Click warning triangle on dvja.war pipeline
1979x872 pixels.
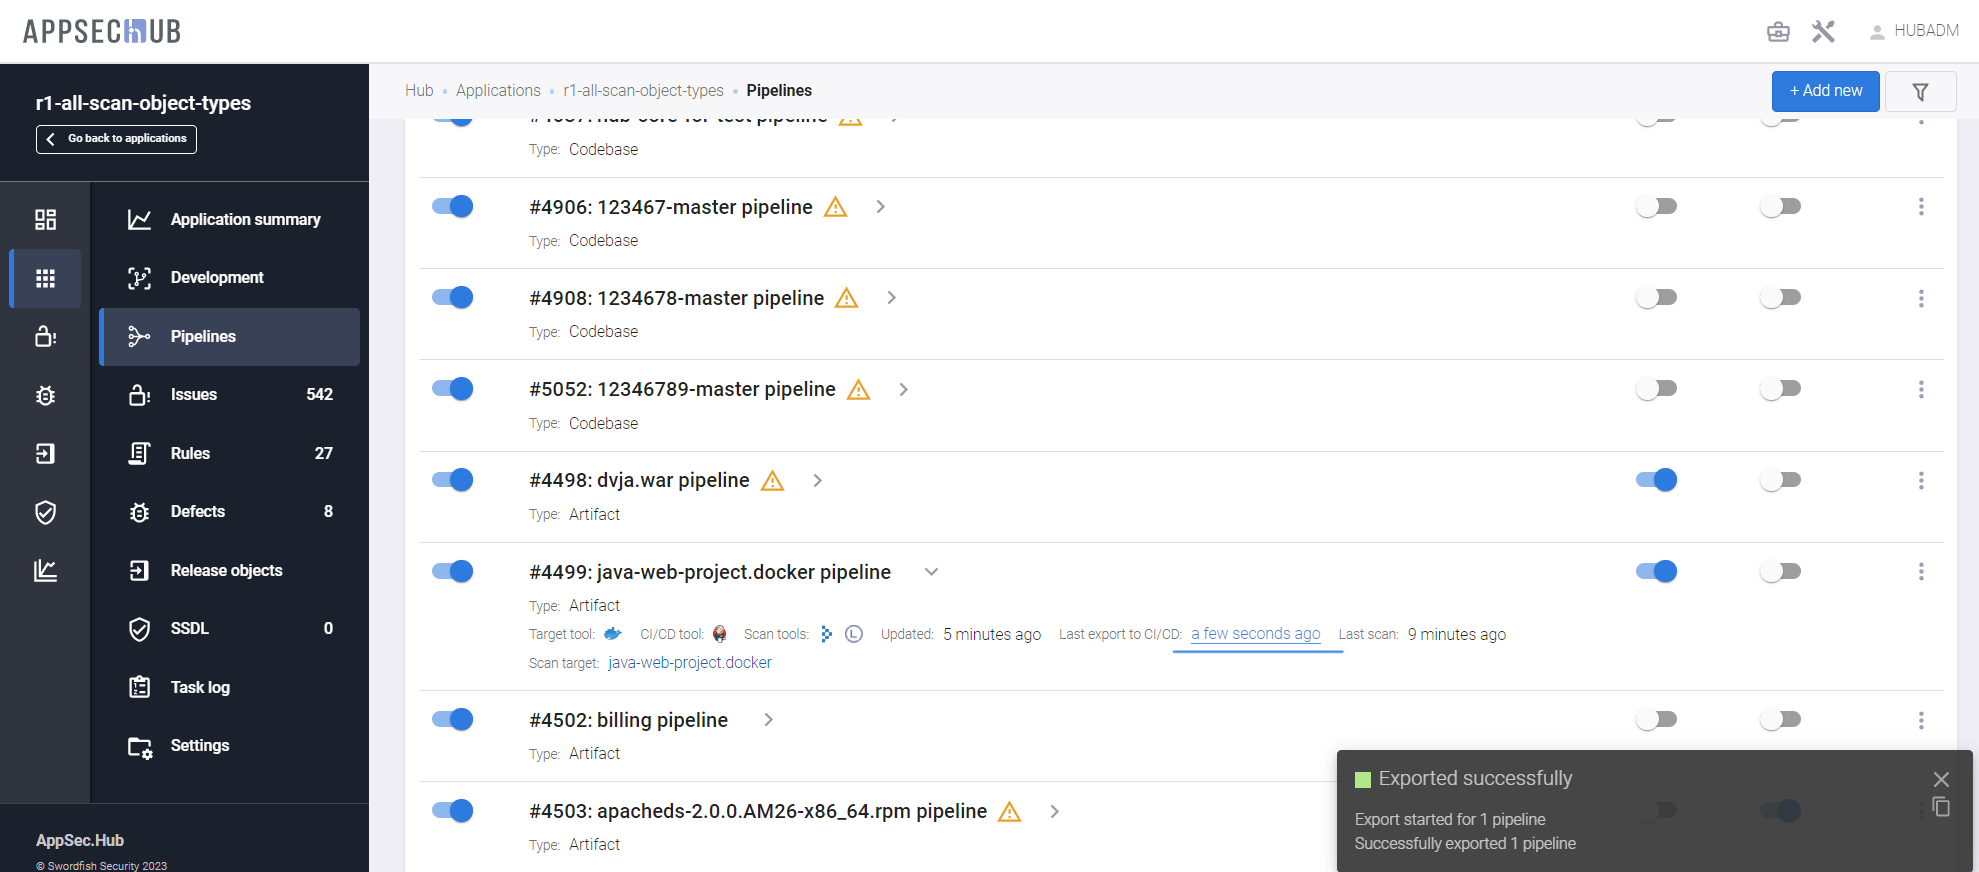[x=772, y=481]
